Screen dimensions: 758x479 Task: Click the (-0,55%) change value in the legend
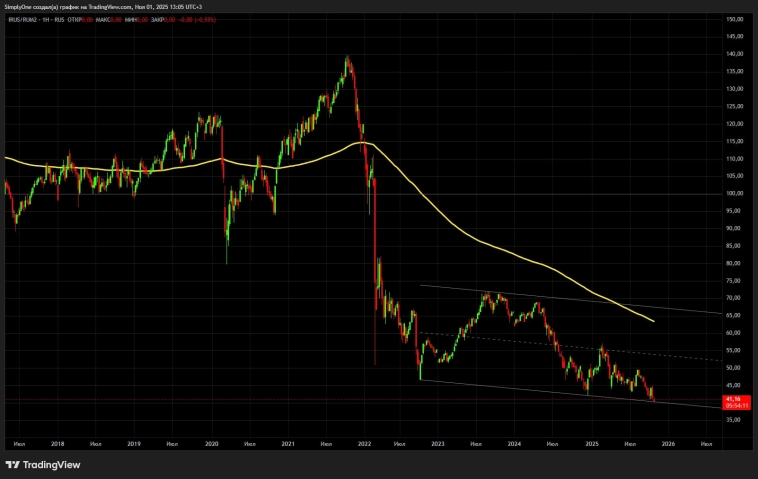(x=205, y=20)
